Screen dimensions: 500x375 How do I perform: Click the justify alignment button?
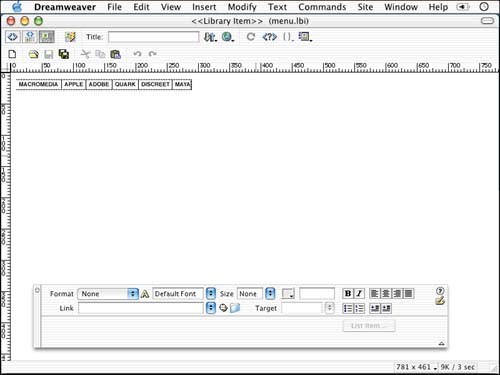pos(409,294)
